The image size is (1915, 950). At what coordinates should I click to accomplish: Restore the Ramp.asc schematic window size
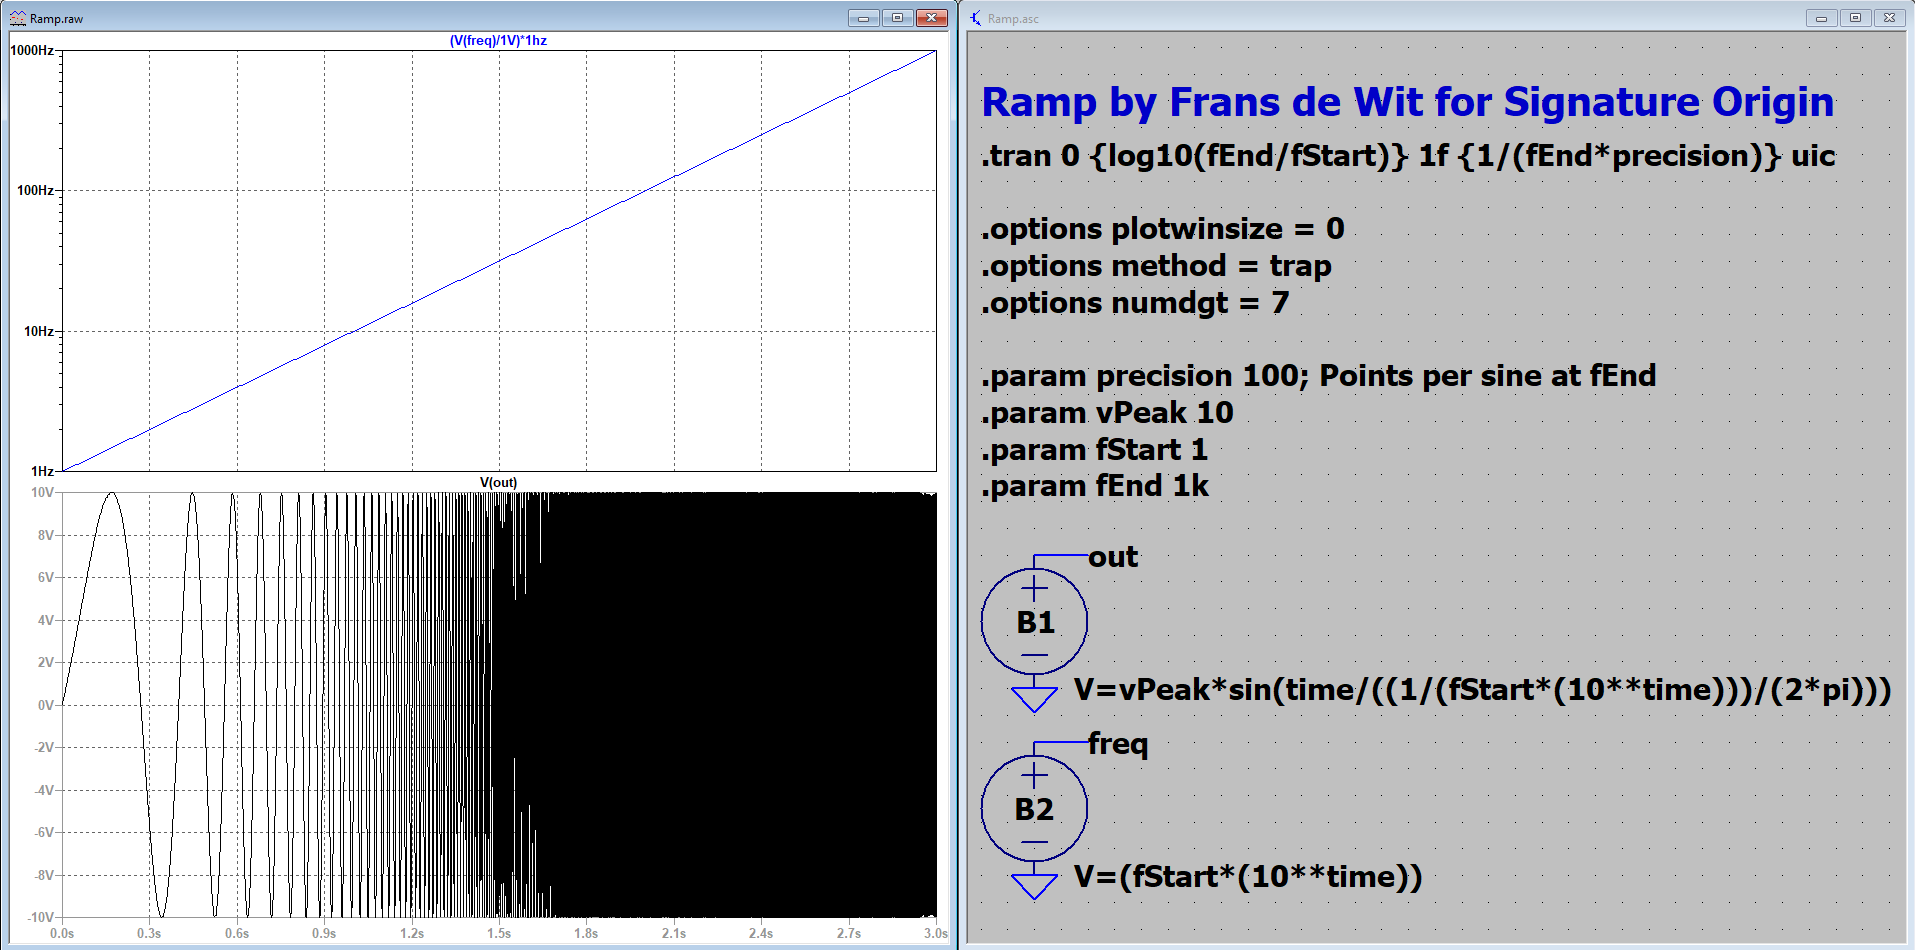point(1855,18)
